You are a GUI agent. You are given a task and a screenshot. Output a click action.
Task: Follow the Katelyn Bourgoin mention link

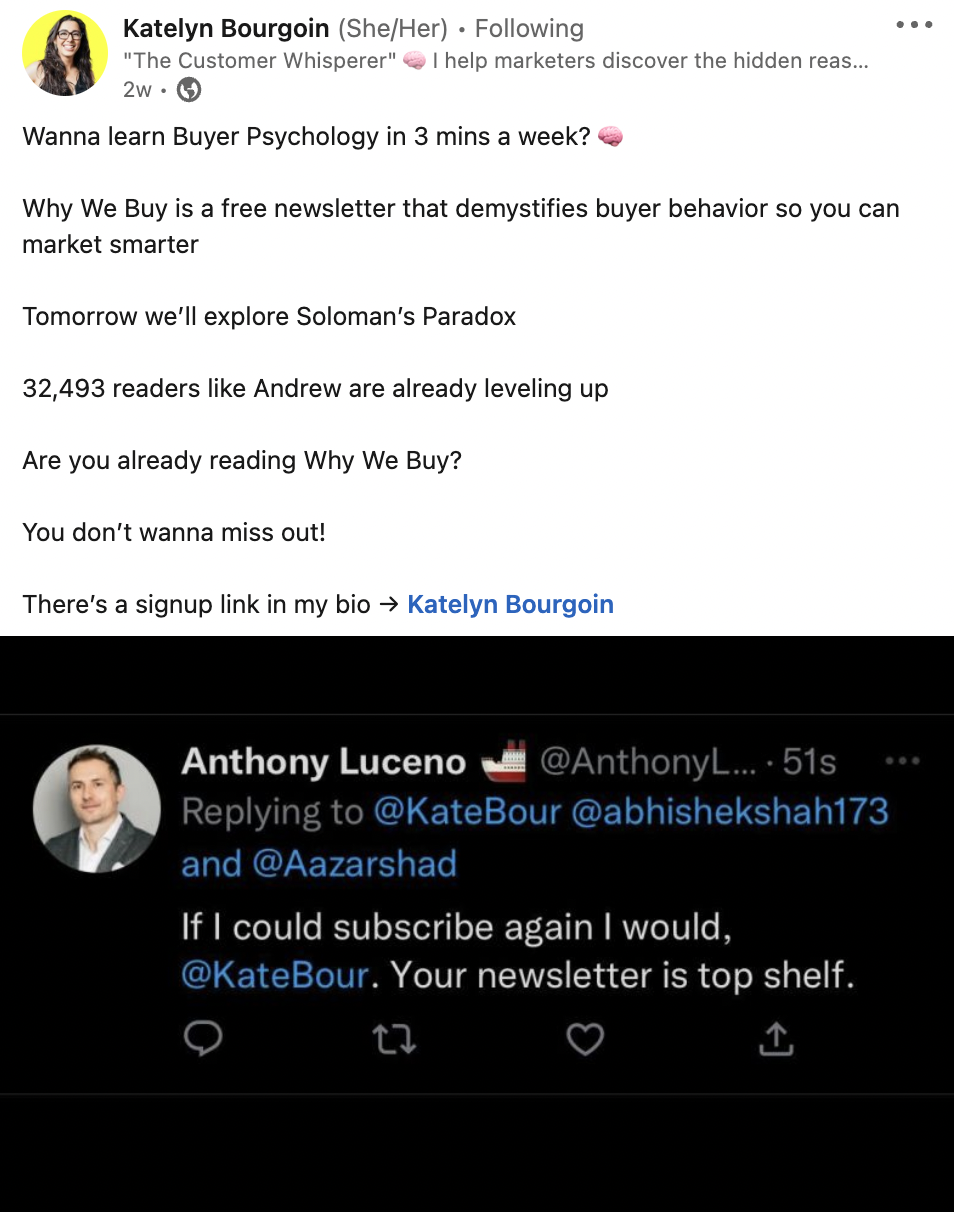(510, 604)
